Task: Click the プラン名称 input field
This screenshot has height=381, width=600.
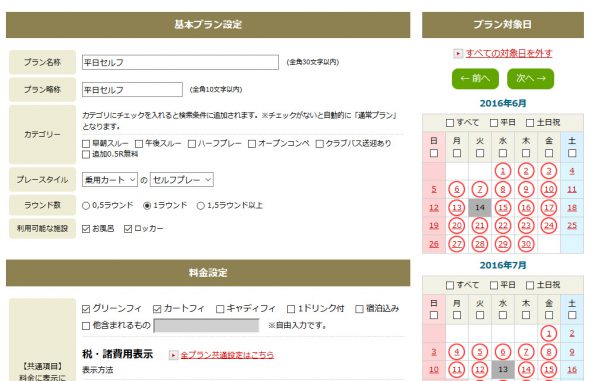Action: [180, 62]
